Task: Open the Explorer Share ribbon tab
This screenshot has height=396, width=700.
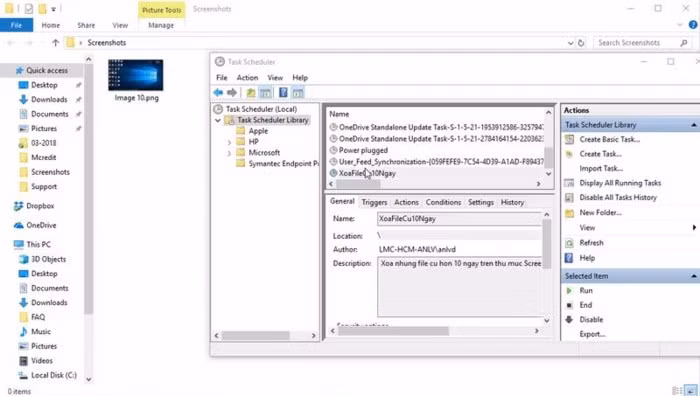Action: (x=86, y=25)
